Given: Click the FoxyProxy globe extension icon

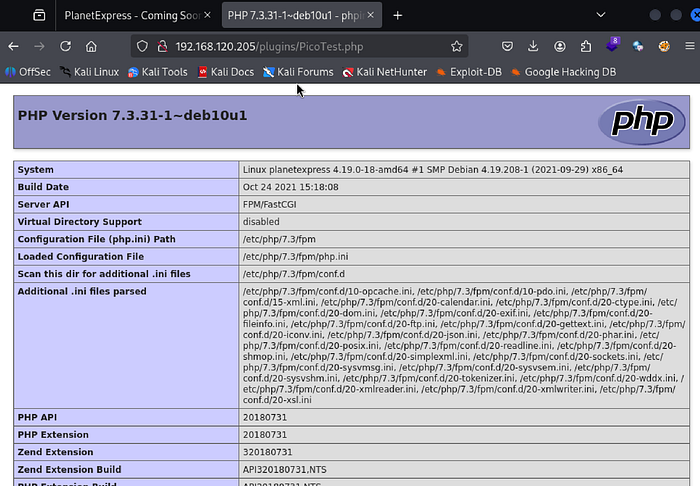Looking at the screenshot, I should 638,46.
